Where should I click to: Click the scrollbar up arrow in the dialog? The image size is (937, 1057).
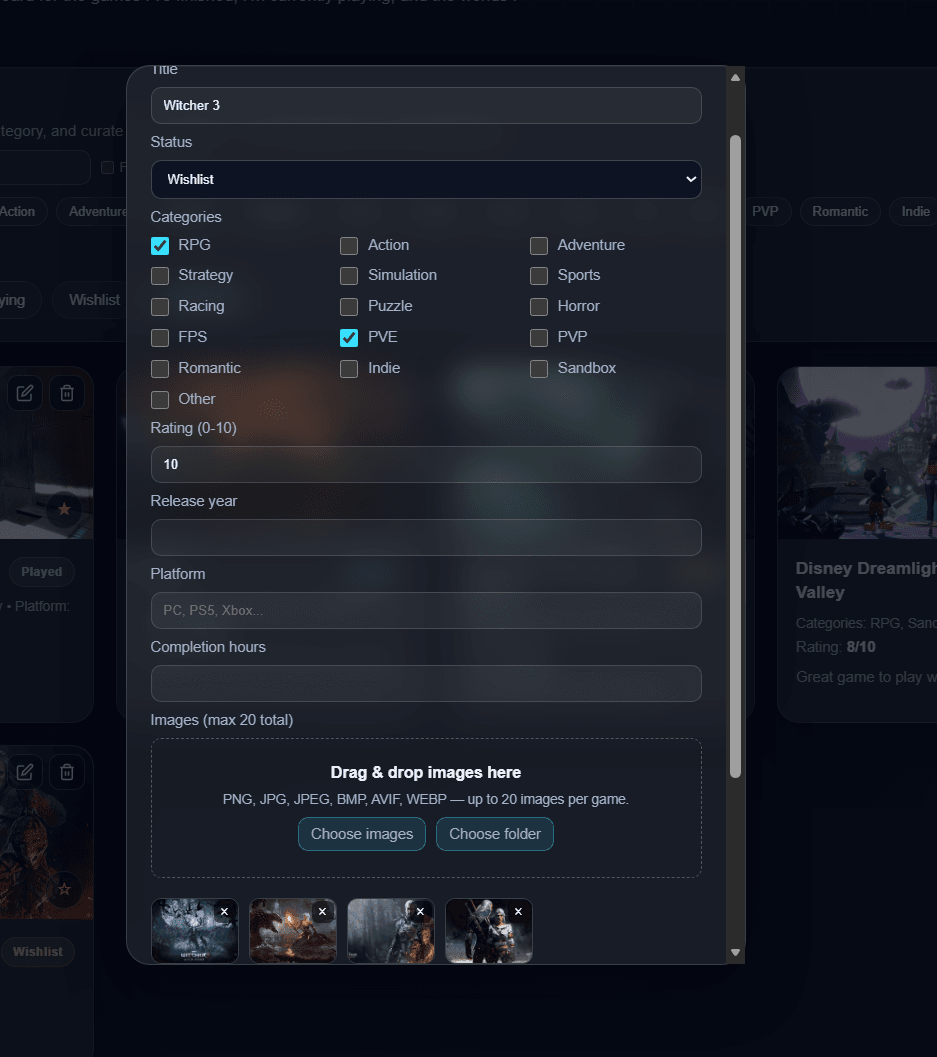pos(735,78)
